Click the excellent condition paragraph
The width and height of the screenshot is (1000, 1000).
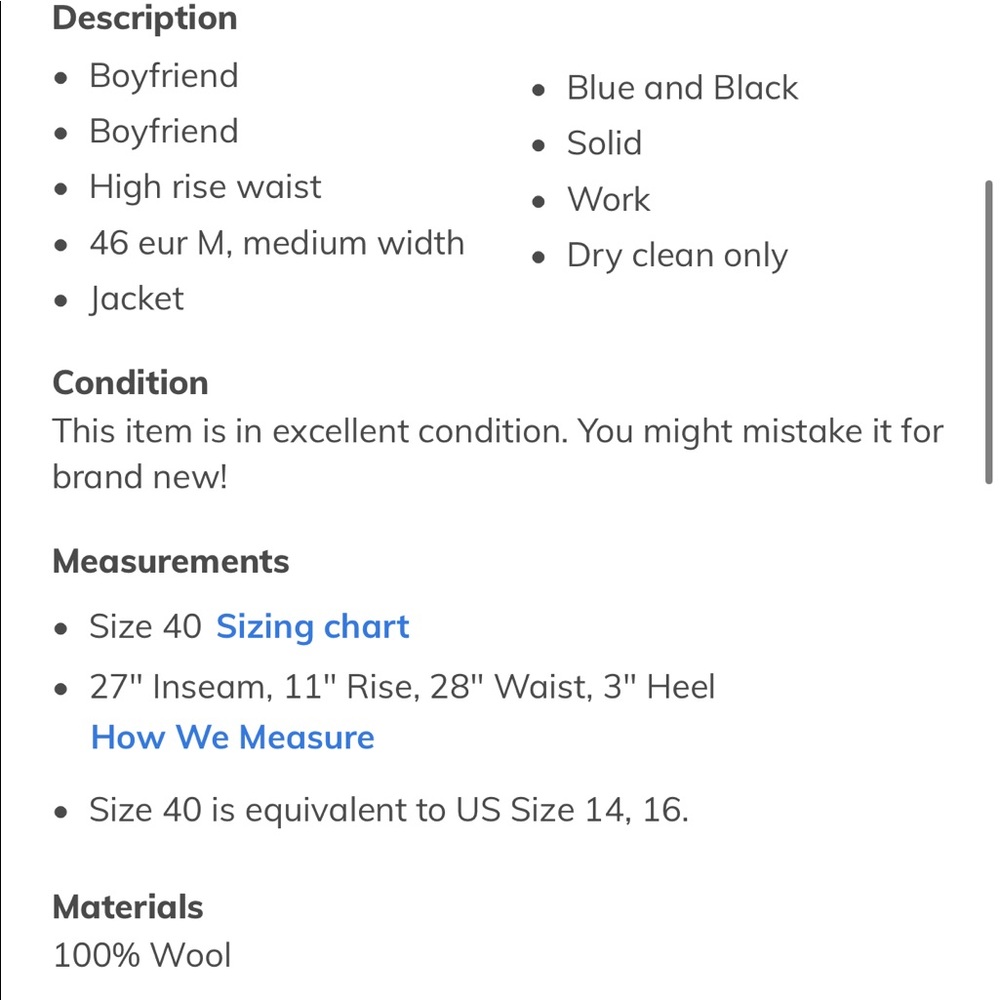pyautogui.click(x=497, y=454)
